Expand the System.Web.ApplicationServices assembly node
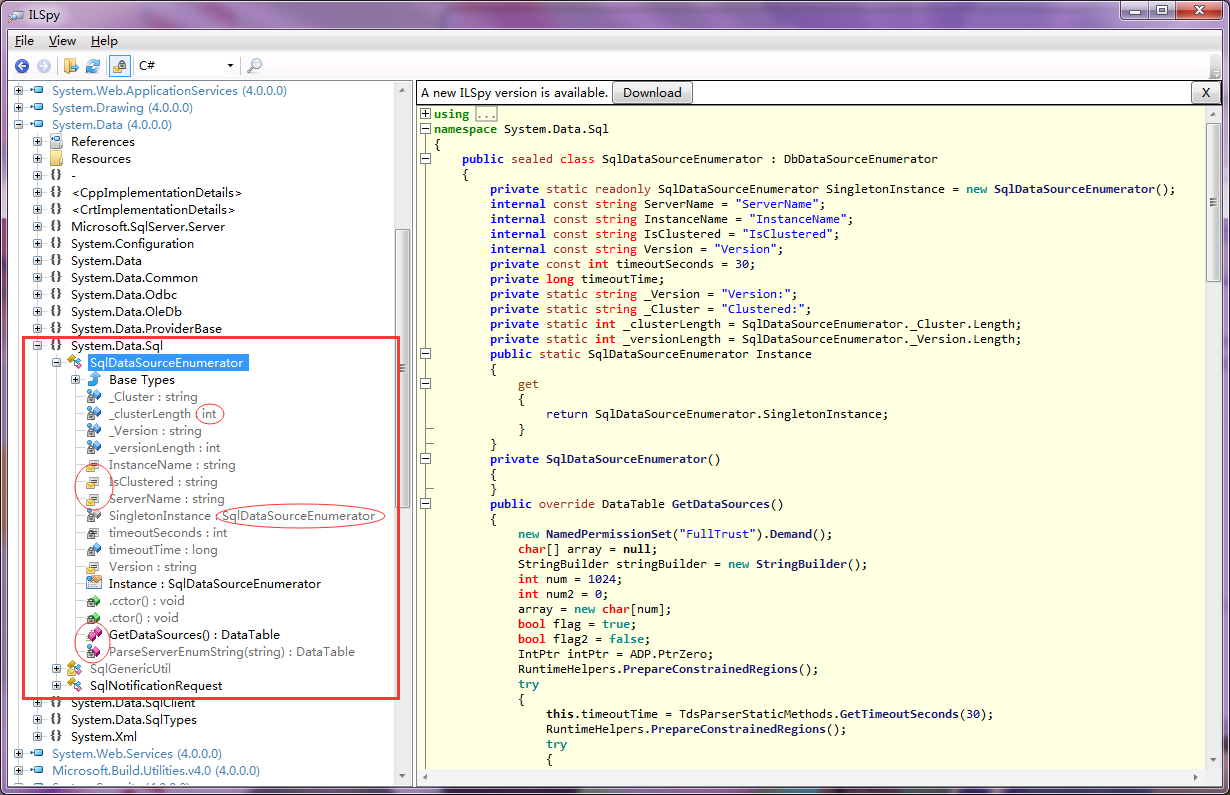Screen dimensions: 1230x795 coord(18,90)
